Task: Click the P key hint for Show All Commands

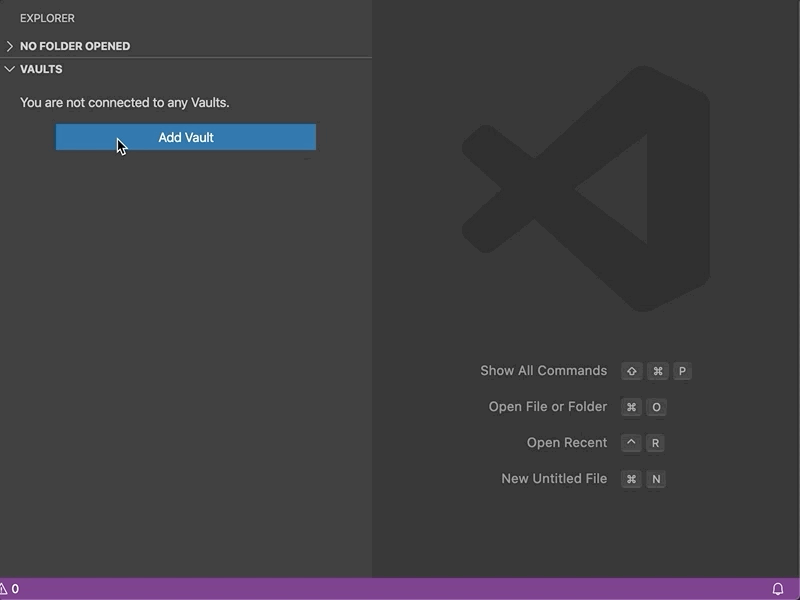Action: coord(682,371)
